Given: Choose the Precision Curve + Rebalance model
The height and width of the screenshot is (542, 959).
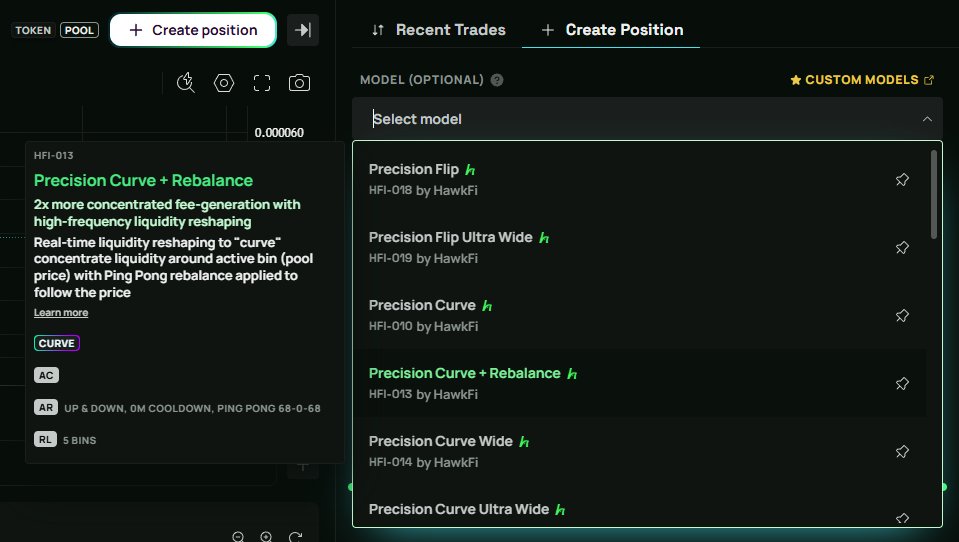Looking at the screenshot, I should [639, 383].
